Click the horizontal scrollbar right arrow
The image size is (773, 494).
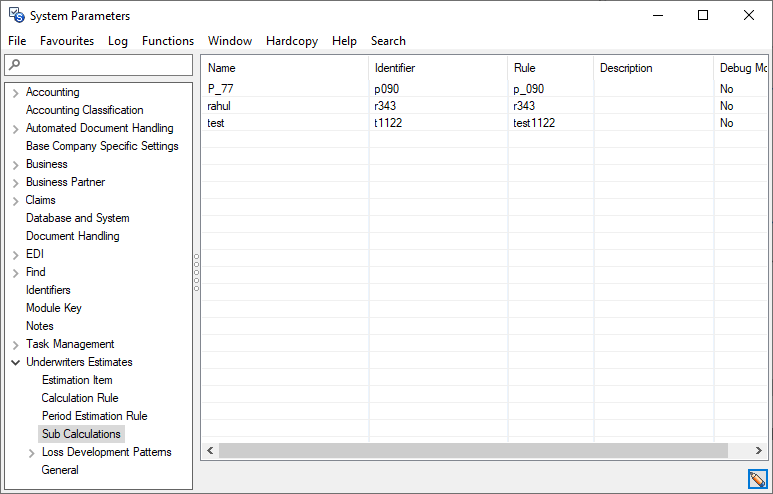[762, 451]
